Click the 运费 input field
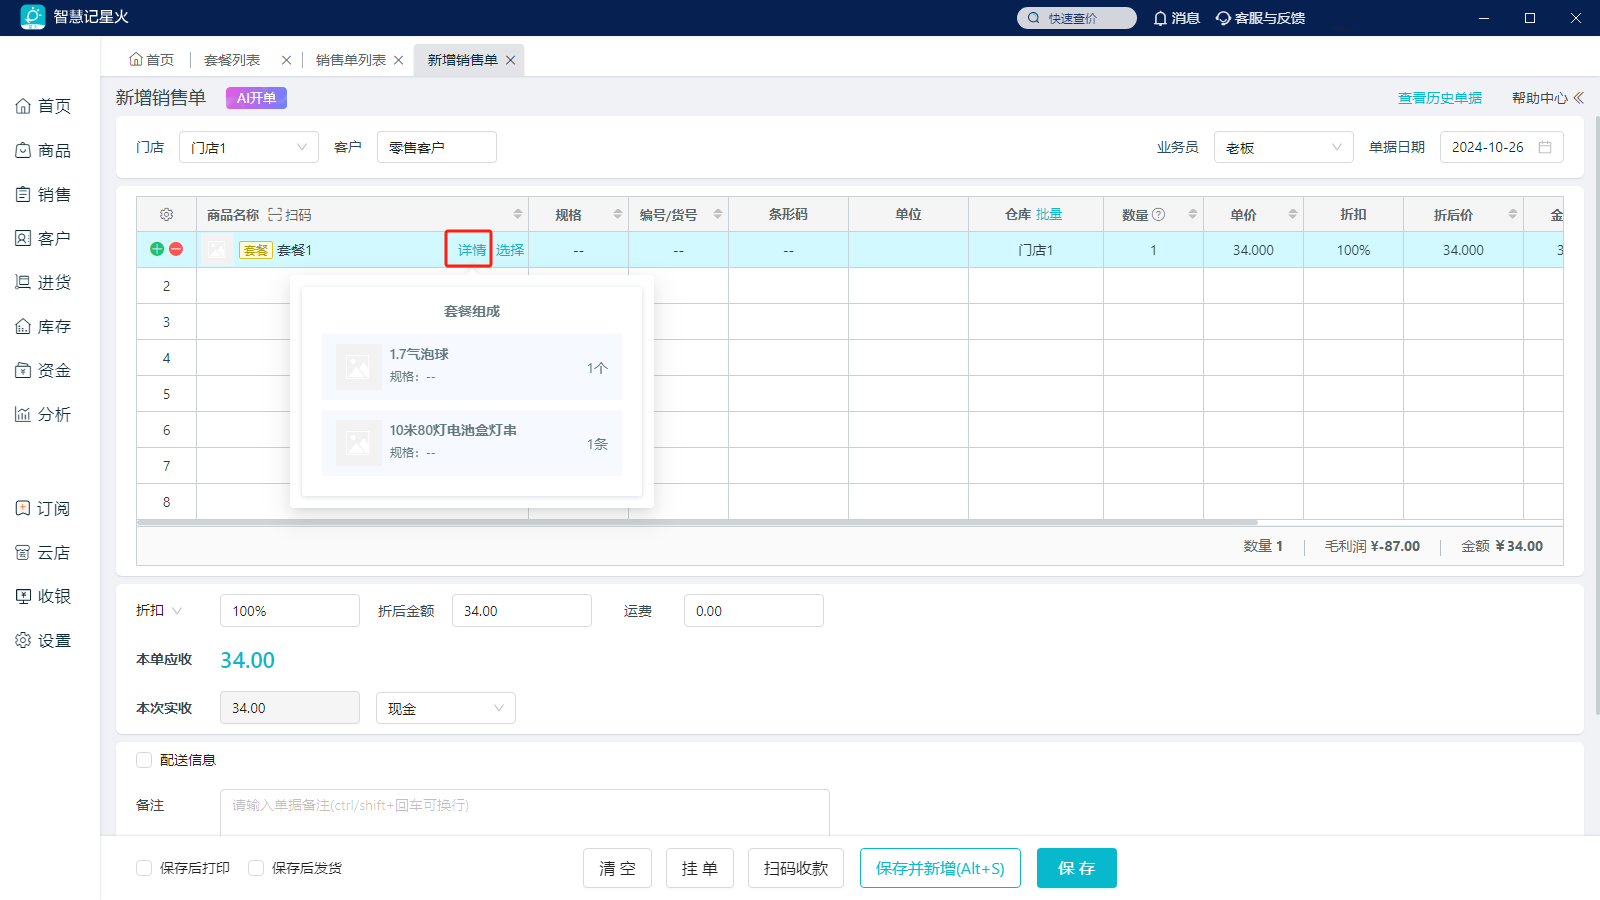The height and width of the screenshot is (900, 1600). coord(754,610)
